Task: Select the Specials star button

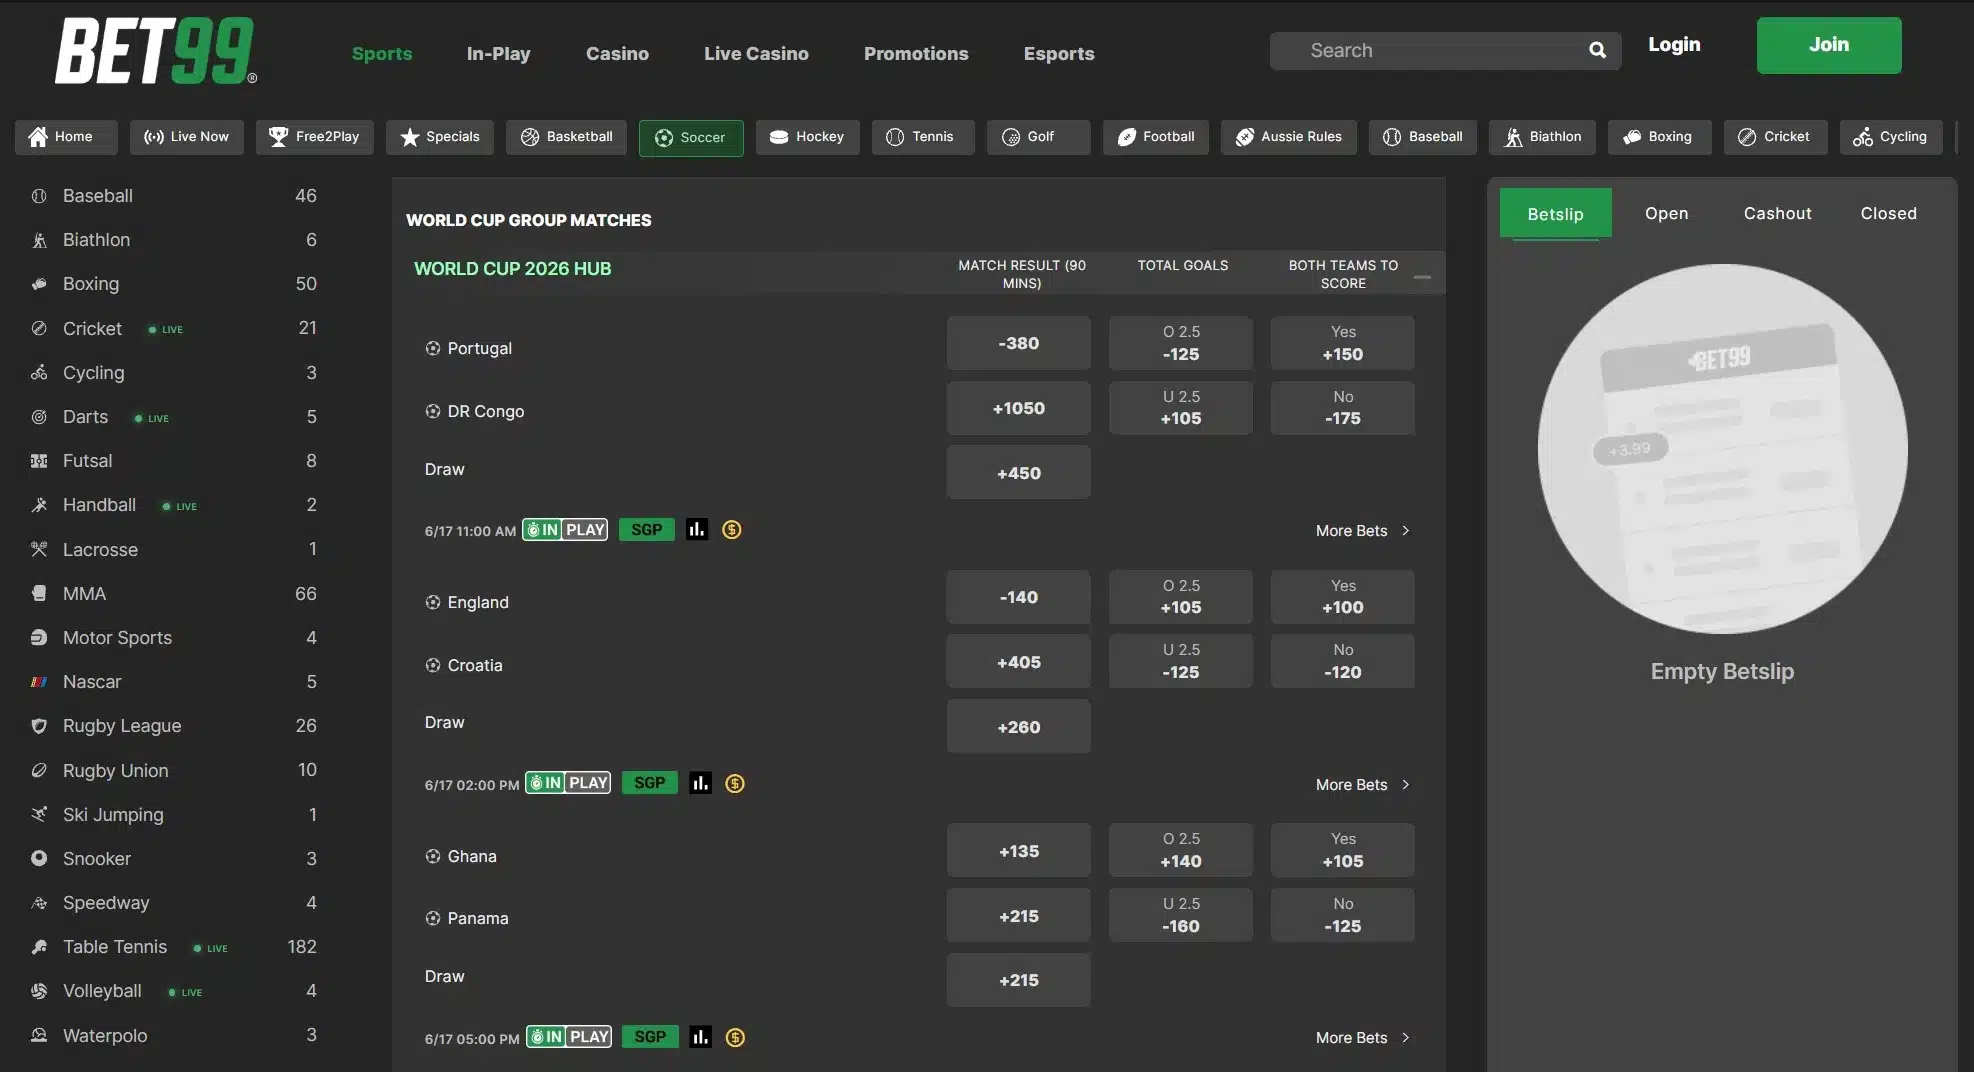Action: [439, 137]
